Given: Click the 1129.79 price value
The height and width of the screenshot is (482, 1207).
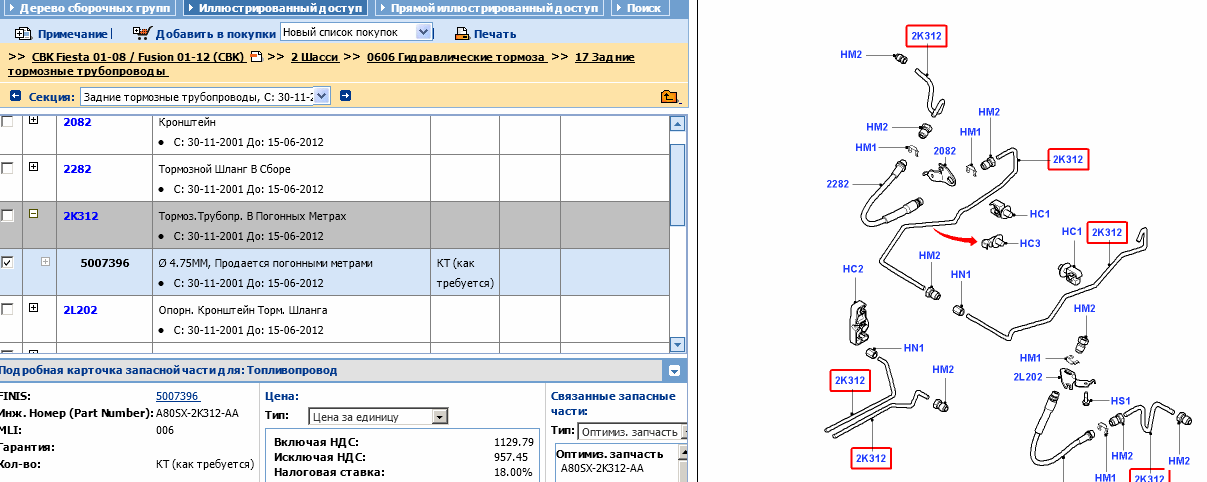Looking at the screenshot, I should tap(514, 441).
